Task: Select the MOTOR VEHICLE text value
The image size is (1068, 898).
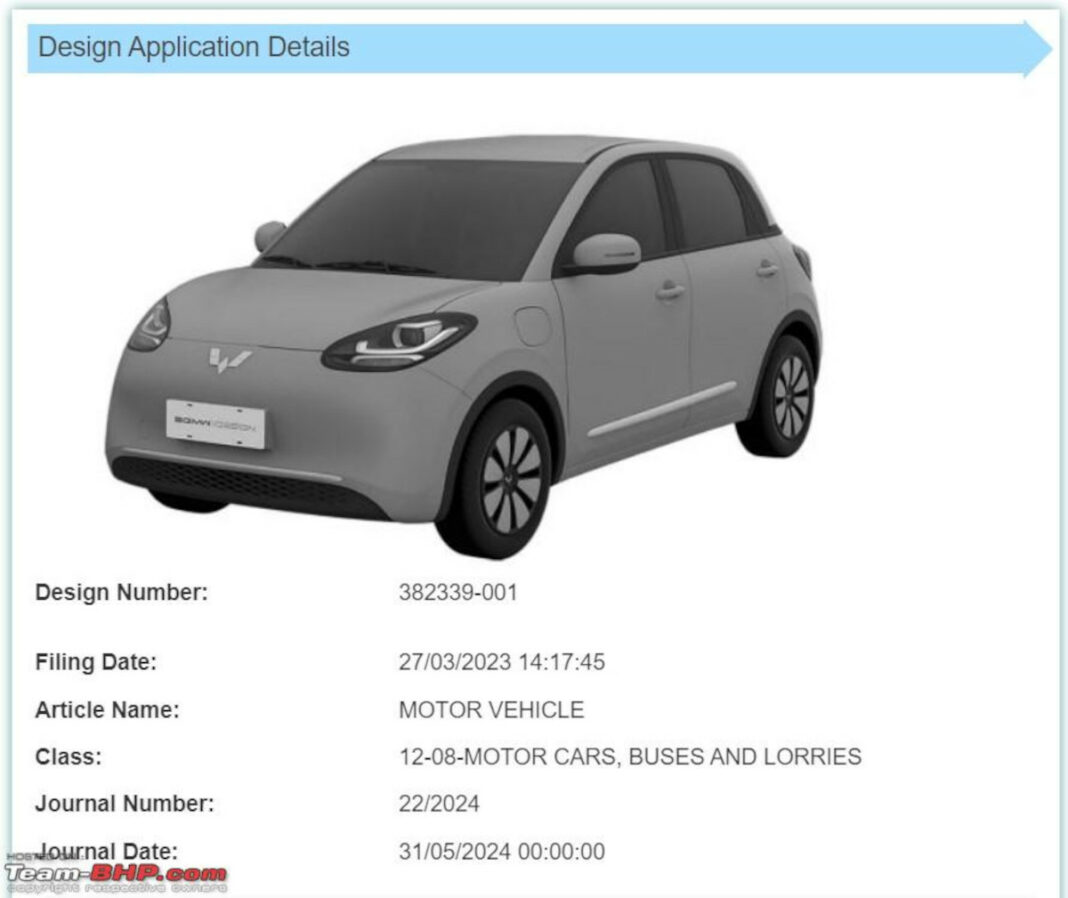Action: [x=491, y=710]
